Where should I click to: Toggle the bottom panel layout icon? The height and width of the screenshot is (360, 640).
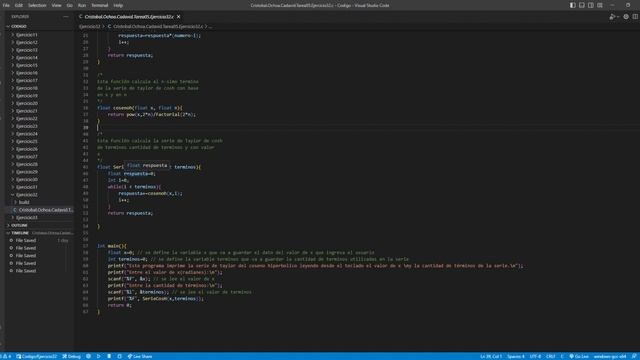coord(582,5)
